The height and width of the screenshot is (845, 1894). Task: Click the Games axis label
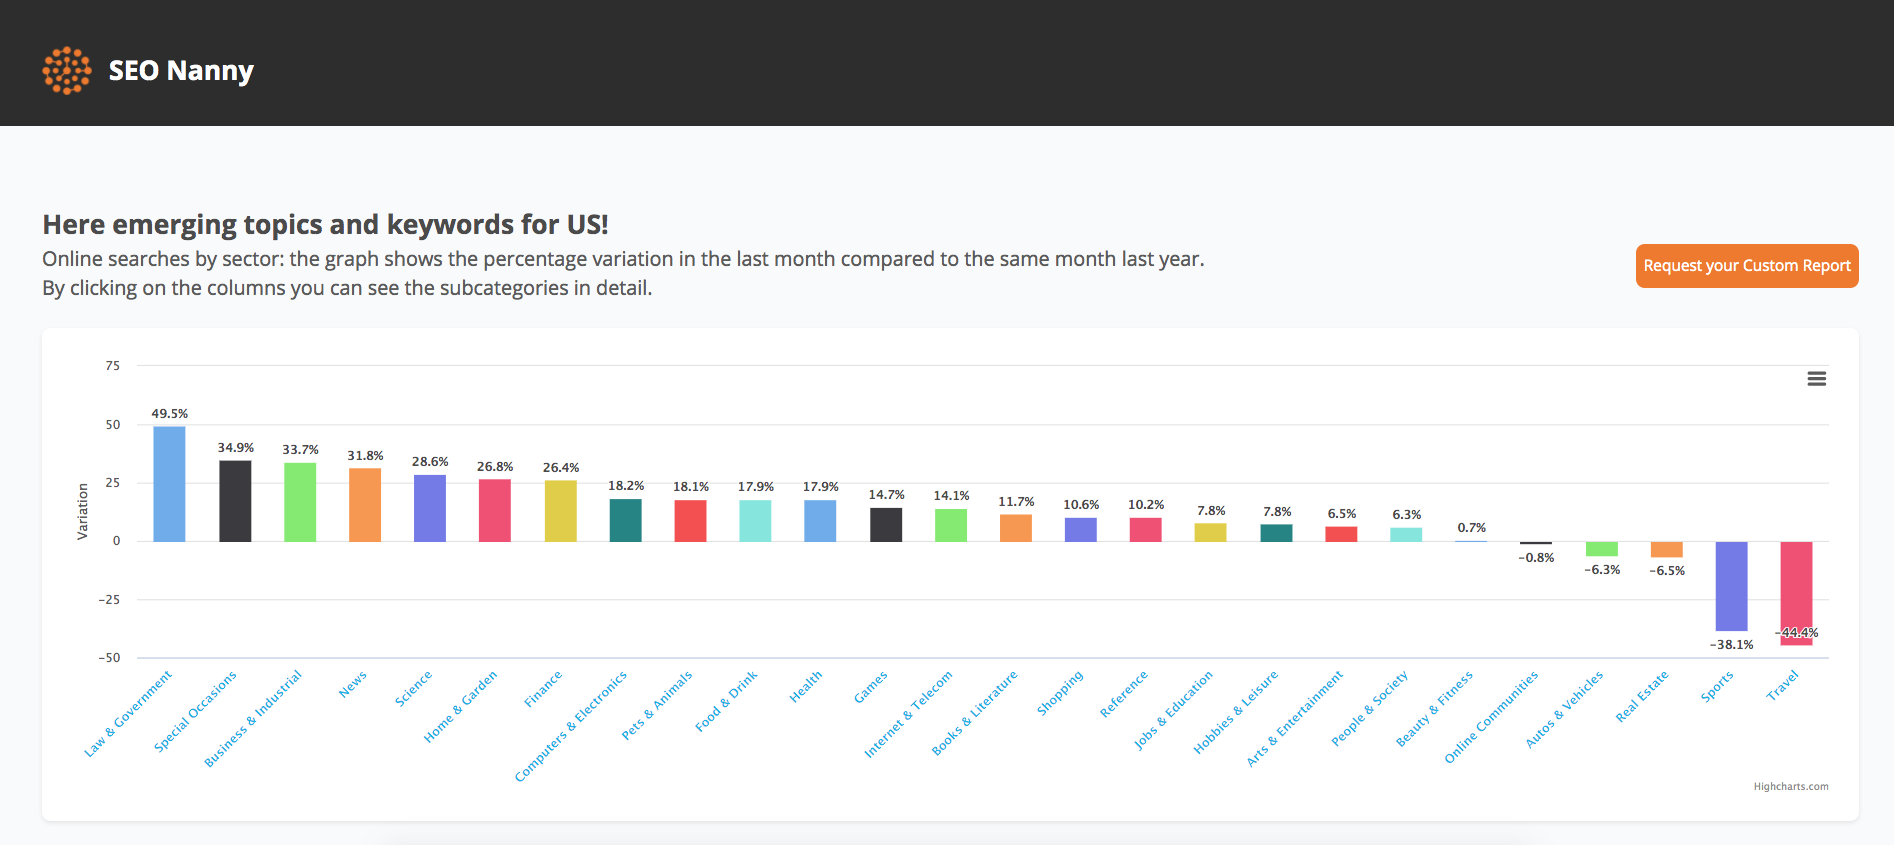(x=871, y=686)
